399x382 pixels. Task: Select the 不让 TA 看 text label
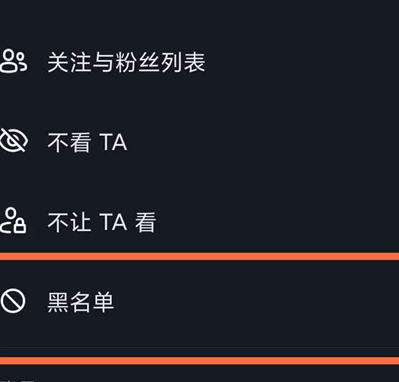click(102, 222)
